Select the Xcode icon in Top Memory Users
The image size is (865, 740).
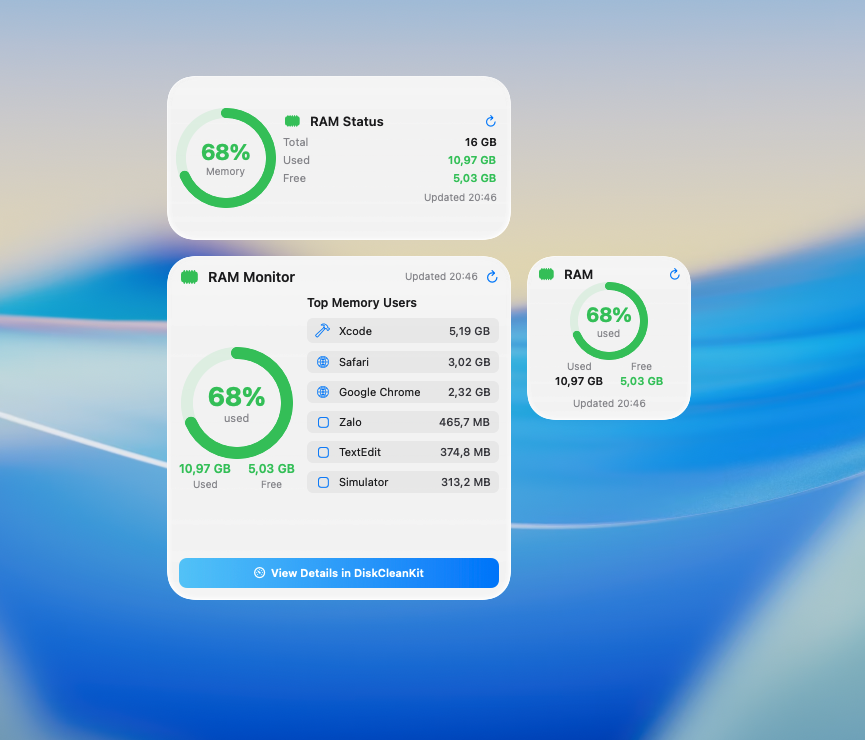[323, 331]
